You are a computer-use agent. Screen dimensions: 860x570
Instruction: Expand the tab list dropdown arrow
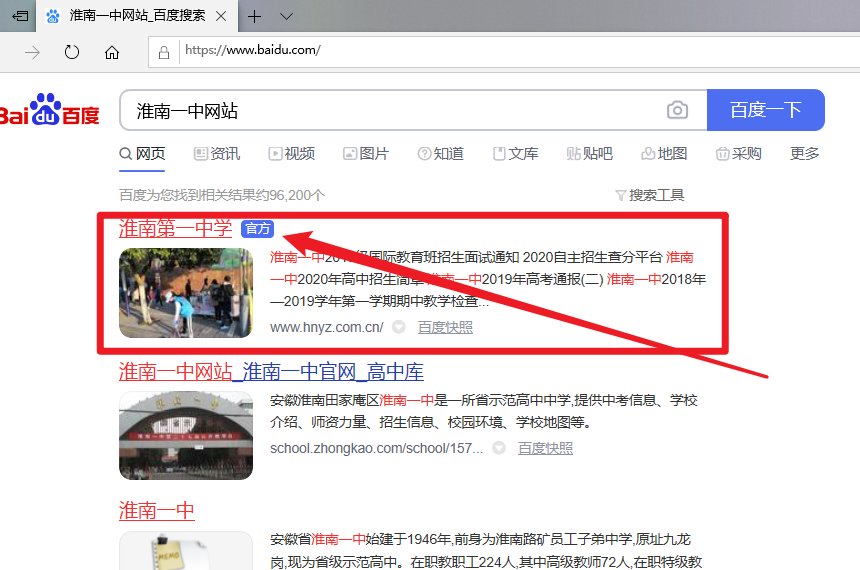[x=286, y=16]
